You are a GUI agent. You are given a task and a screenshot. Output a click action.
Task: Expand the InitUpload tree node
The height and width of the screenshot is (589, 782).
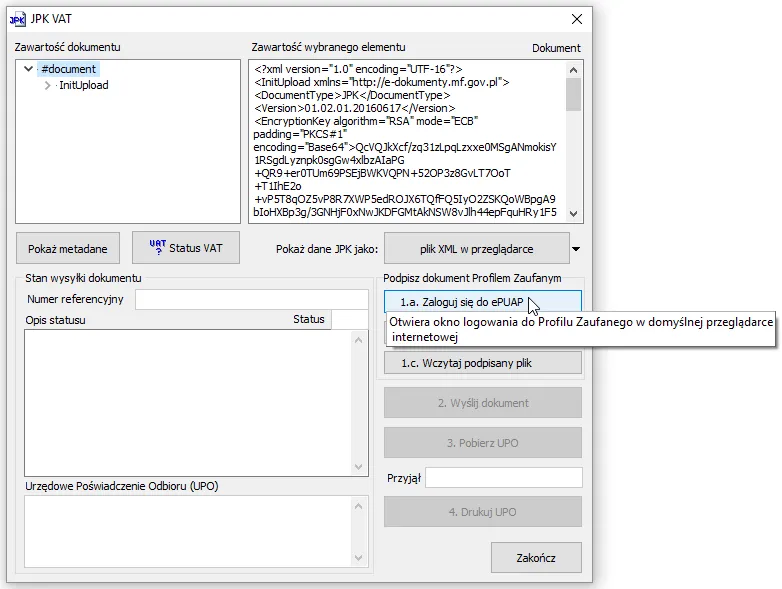coord(47,85)
